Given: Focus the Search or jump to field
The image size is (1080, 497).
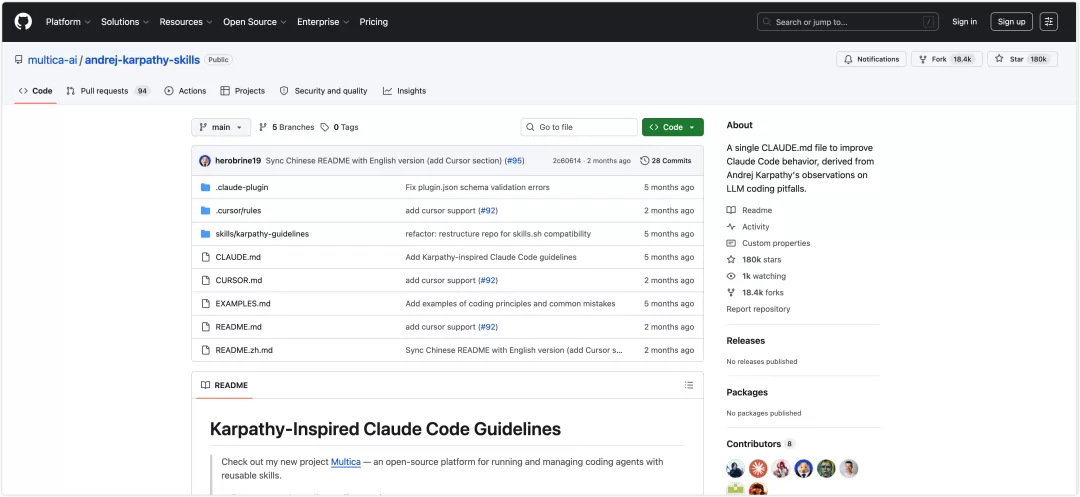Looking at the screenshot, I should pyautogui.click(x=849, y=22).
